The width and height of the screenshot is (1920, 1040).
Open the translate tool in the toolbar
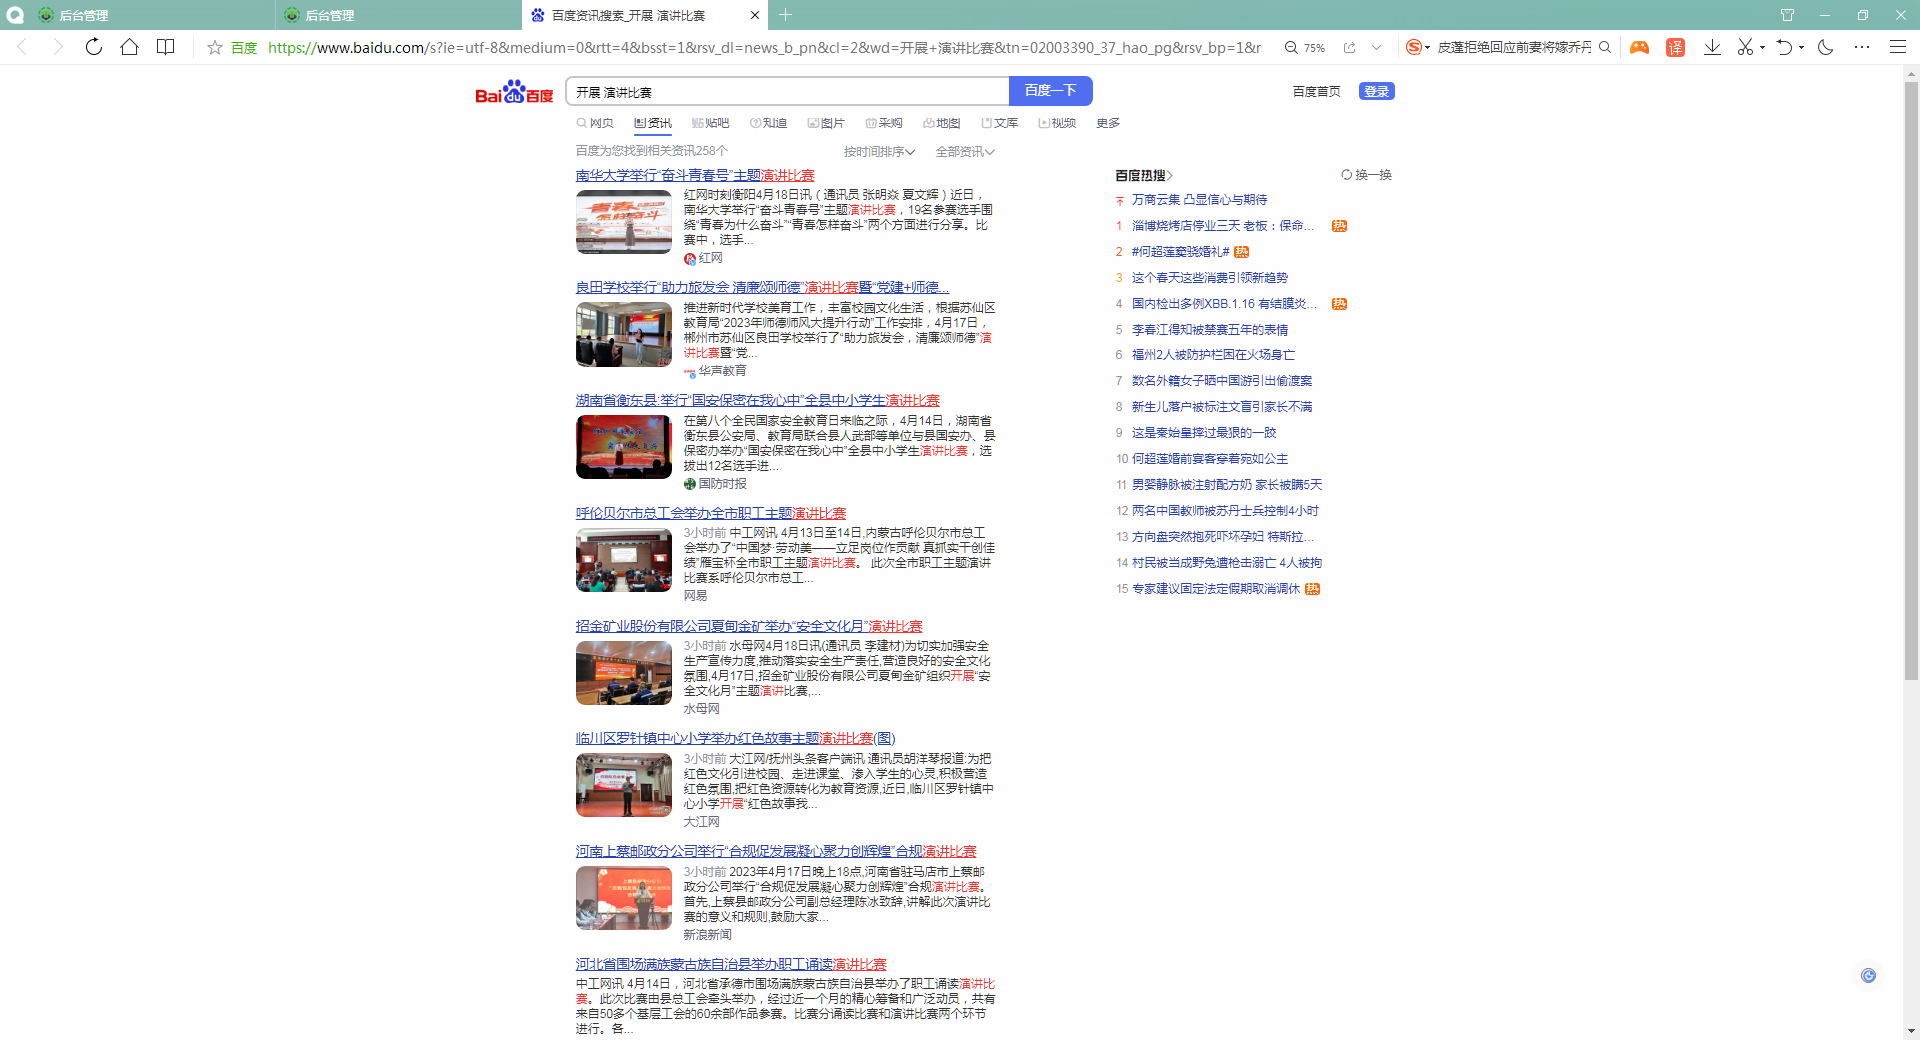click(1676, 47)
